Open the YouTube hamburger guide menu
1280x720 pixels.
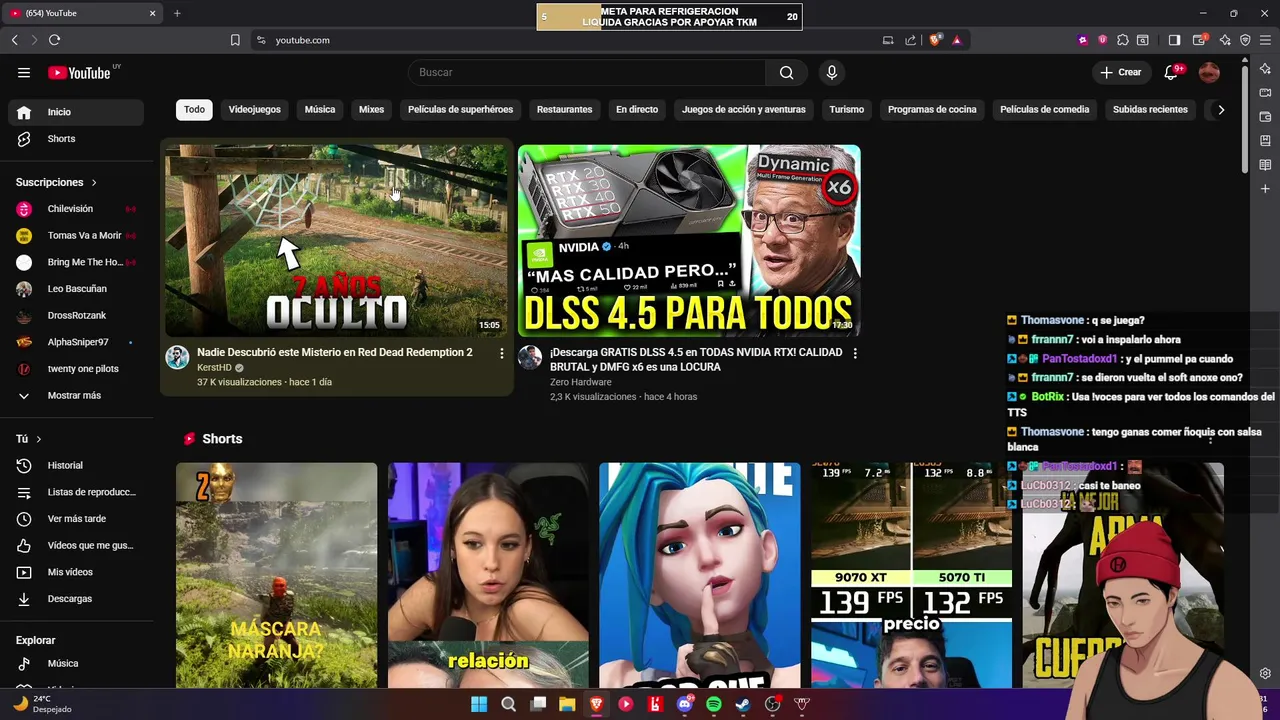(x=24, y=72)
